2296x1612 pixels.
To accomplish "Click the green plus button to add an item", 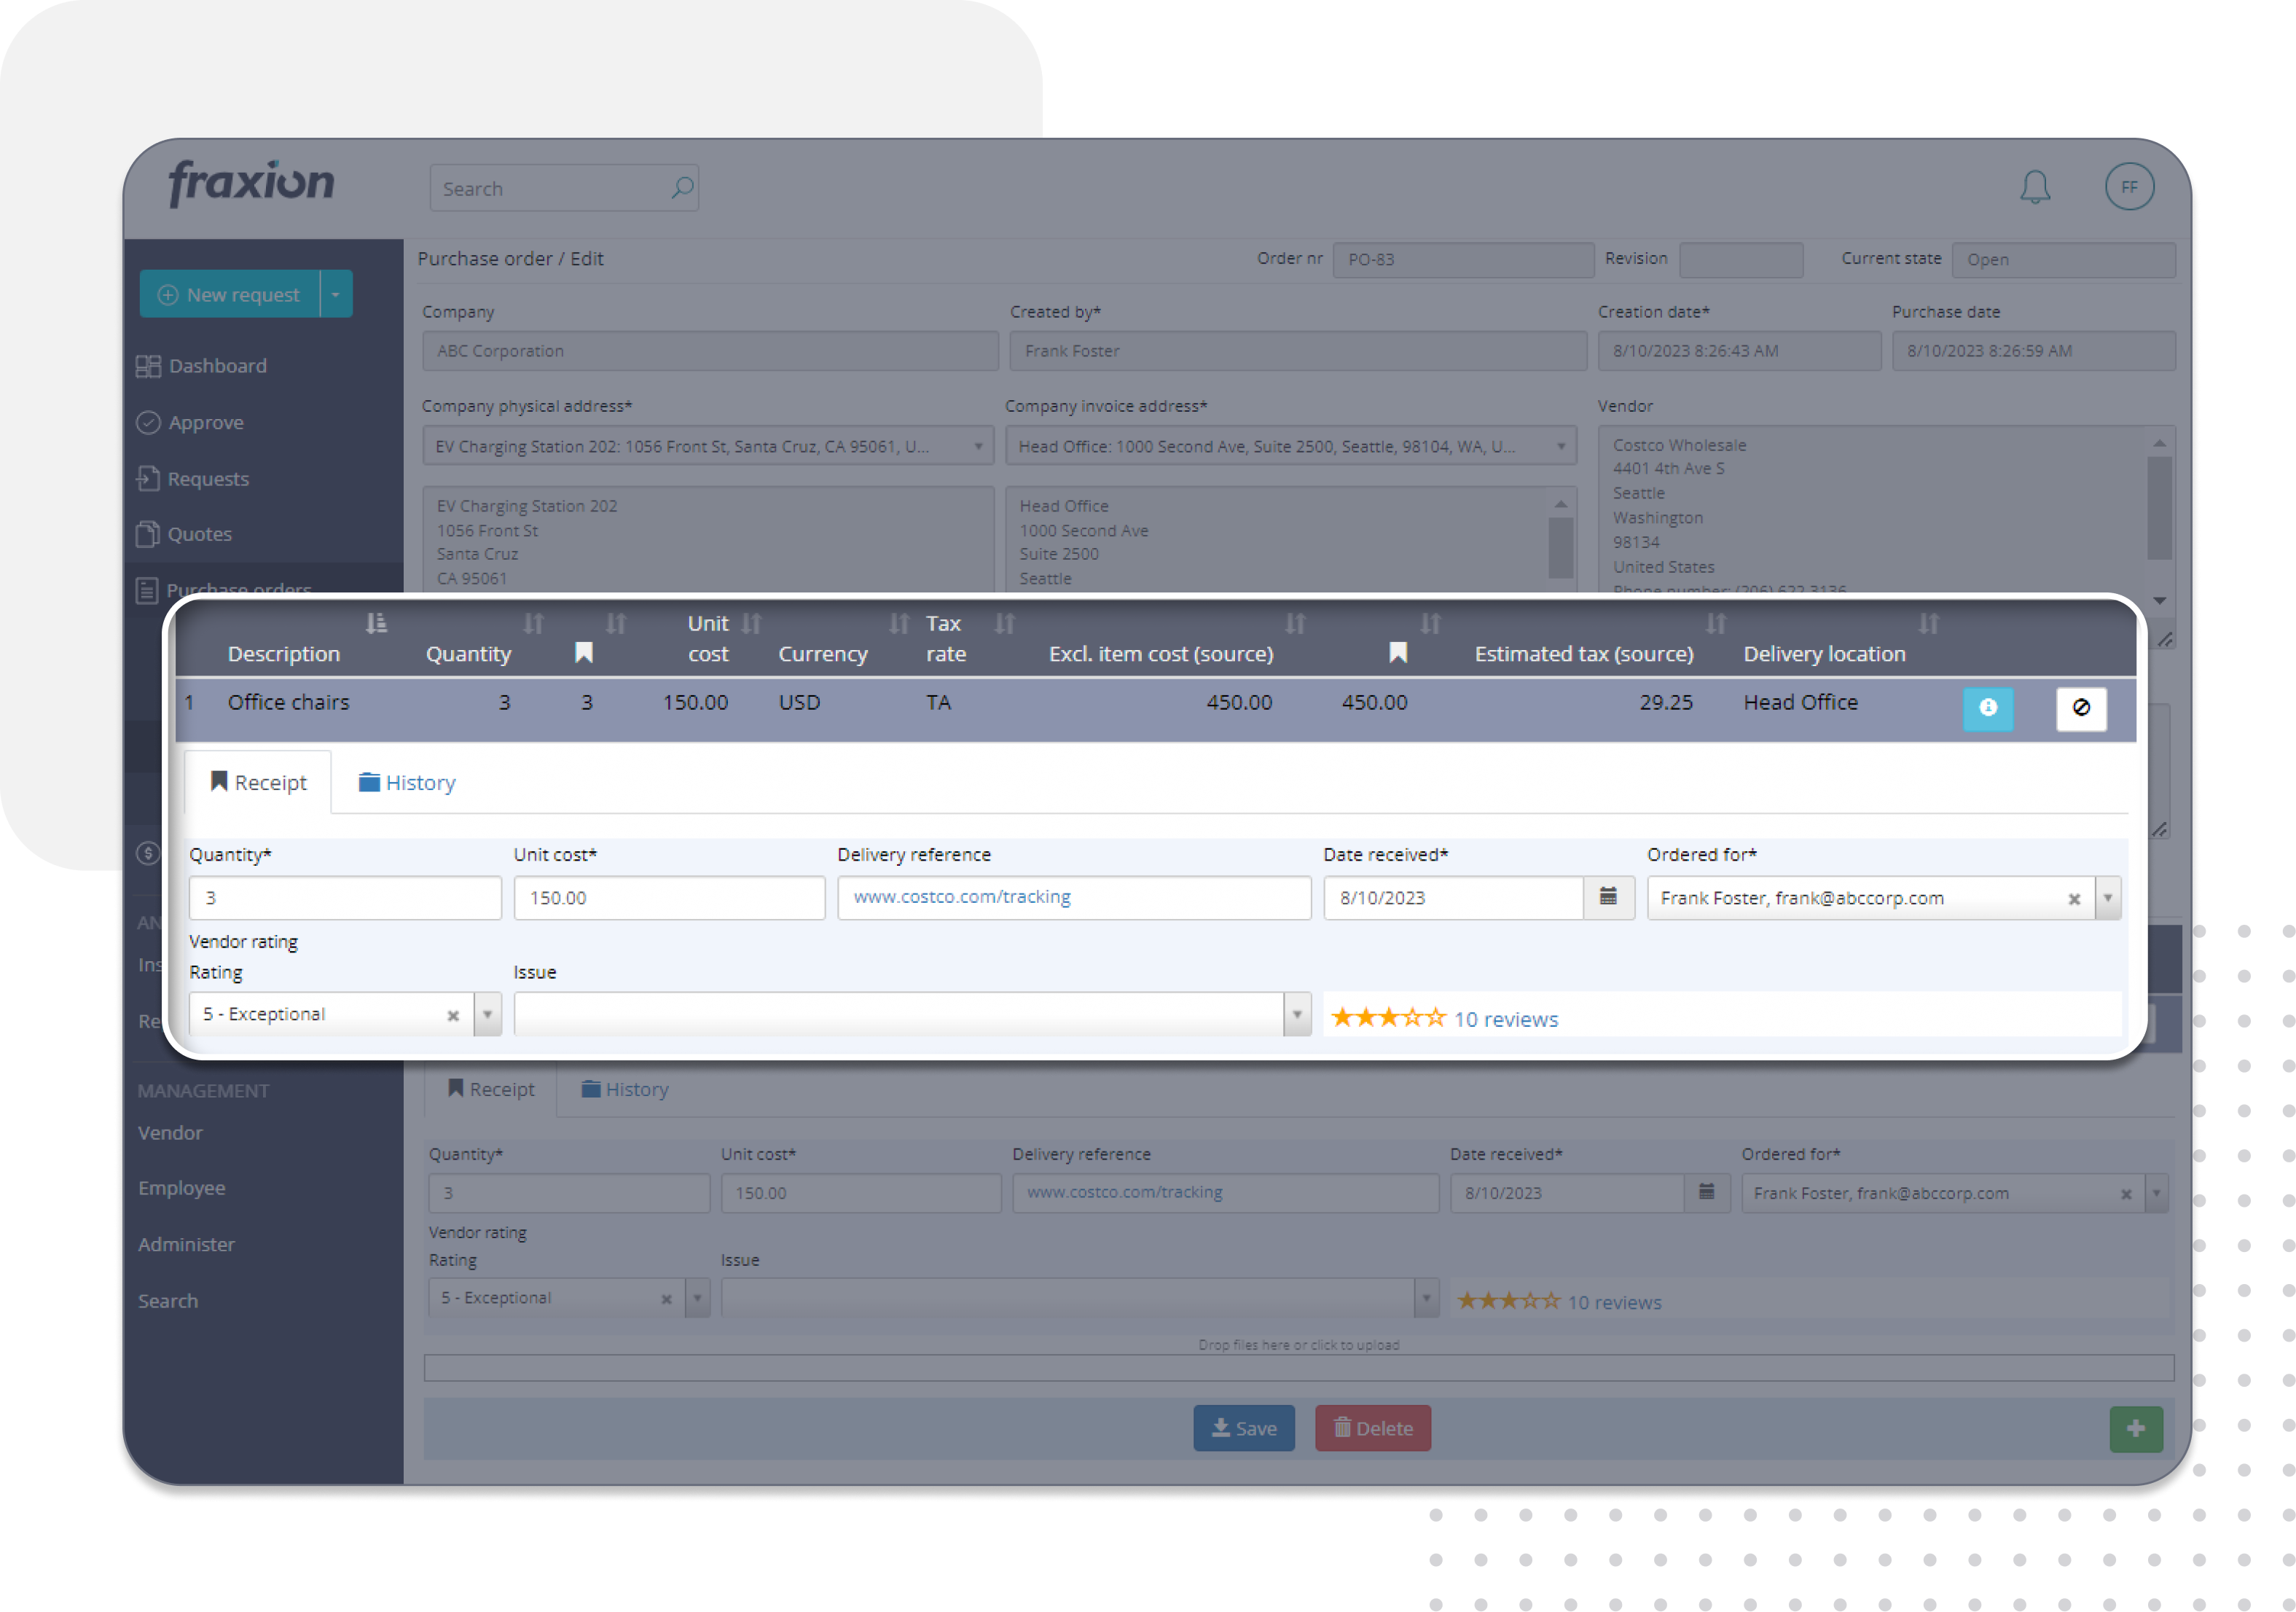I will pyautogui.click(x=2136, y=1428).
